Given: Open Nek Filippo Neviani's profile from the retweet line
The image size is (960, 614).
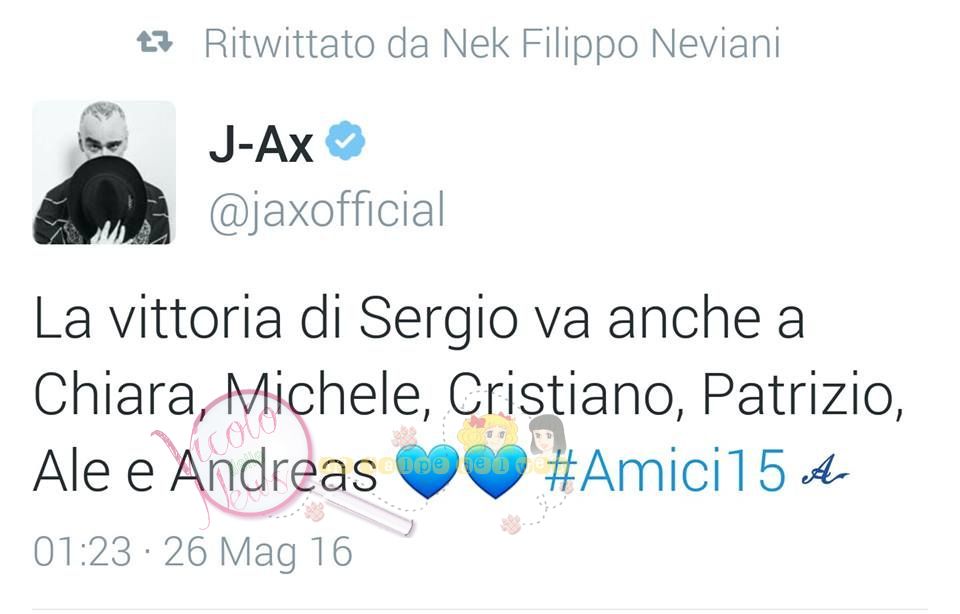Looking at the screenshot, I should tap(611, 44).
